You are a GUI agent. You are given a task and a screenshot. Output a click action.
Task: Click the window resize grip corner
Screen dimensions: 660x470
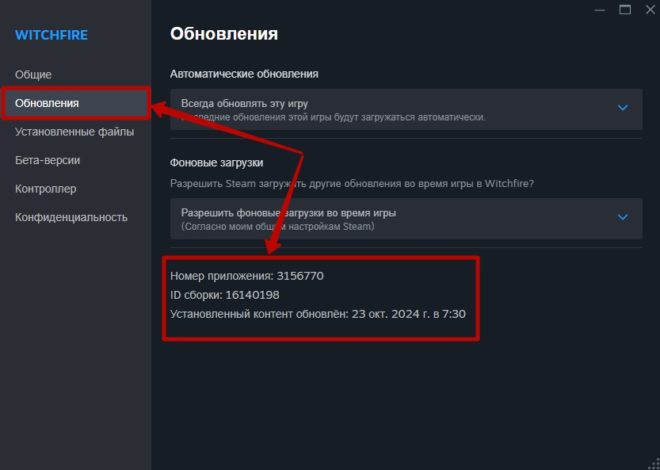pos(652,462)
